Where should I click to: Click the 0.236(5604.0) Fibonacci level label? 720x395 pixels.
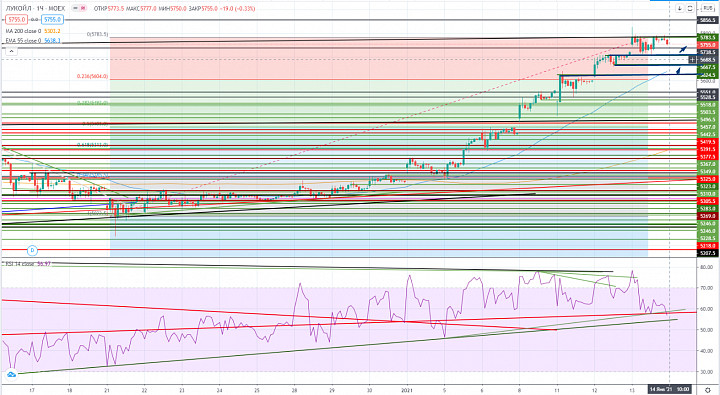pyautogui.click(x=92, y=76)
